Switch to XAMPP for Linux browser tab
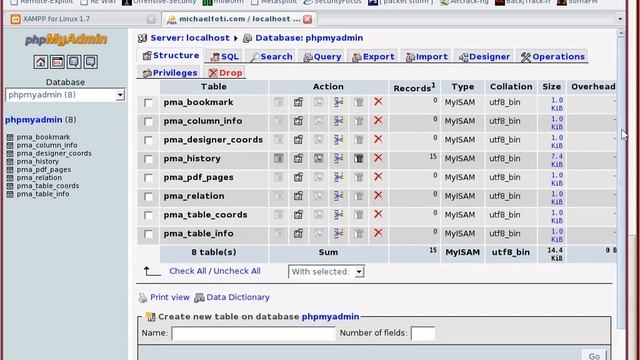Viewport: 640px width, 360px height. pyautogui.click(x=84, y=19)
